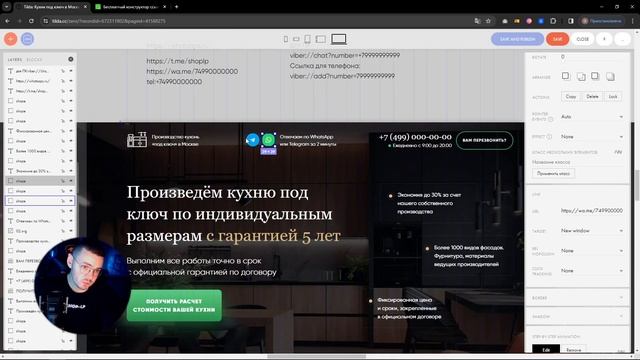Click the translate page icon

click(x=477, y=21)
